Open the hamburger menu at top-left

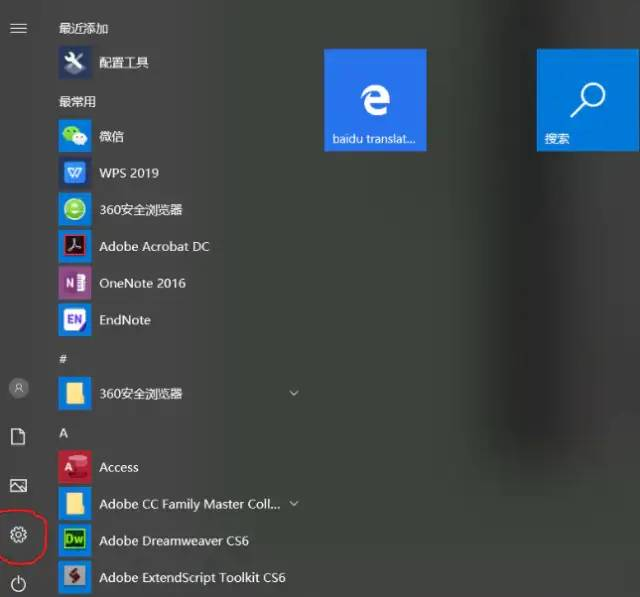click(18, 28)
